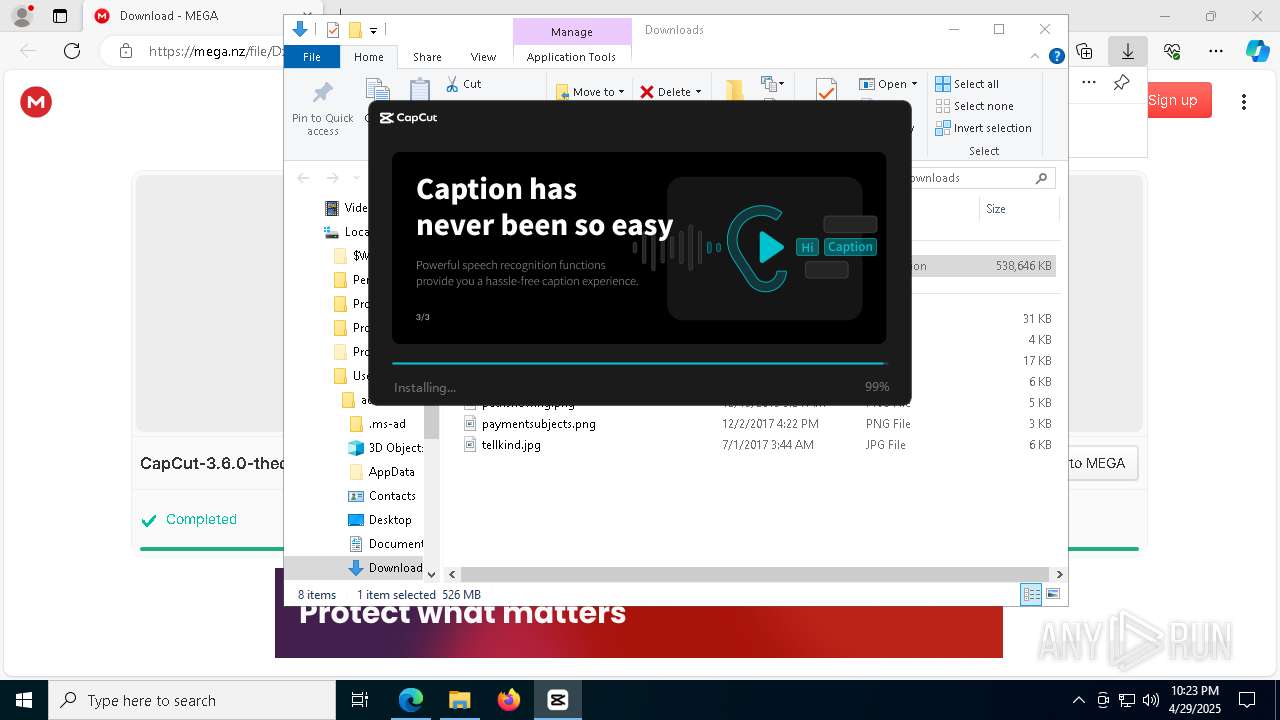The height and width of the screenshot is (720, 1280).
Task: Click Select none in Explorer ribbon
Action: (974, 106)
